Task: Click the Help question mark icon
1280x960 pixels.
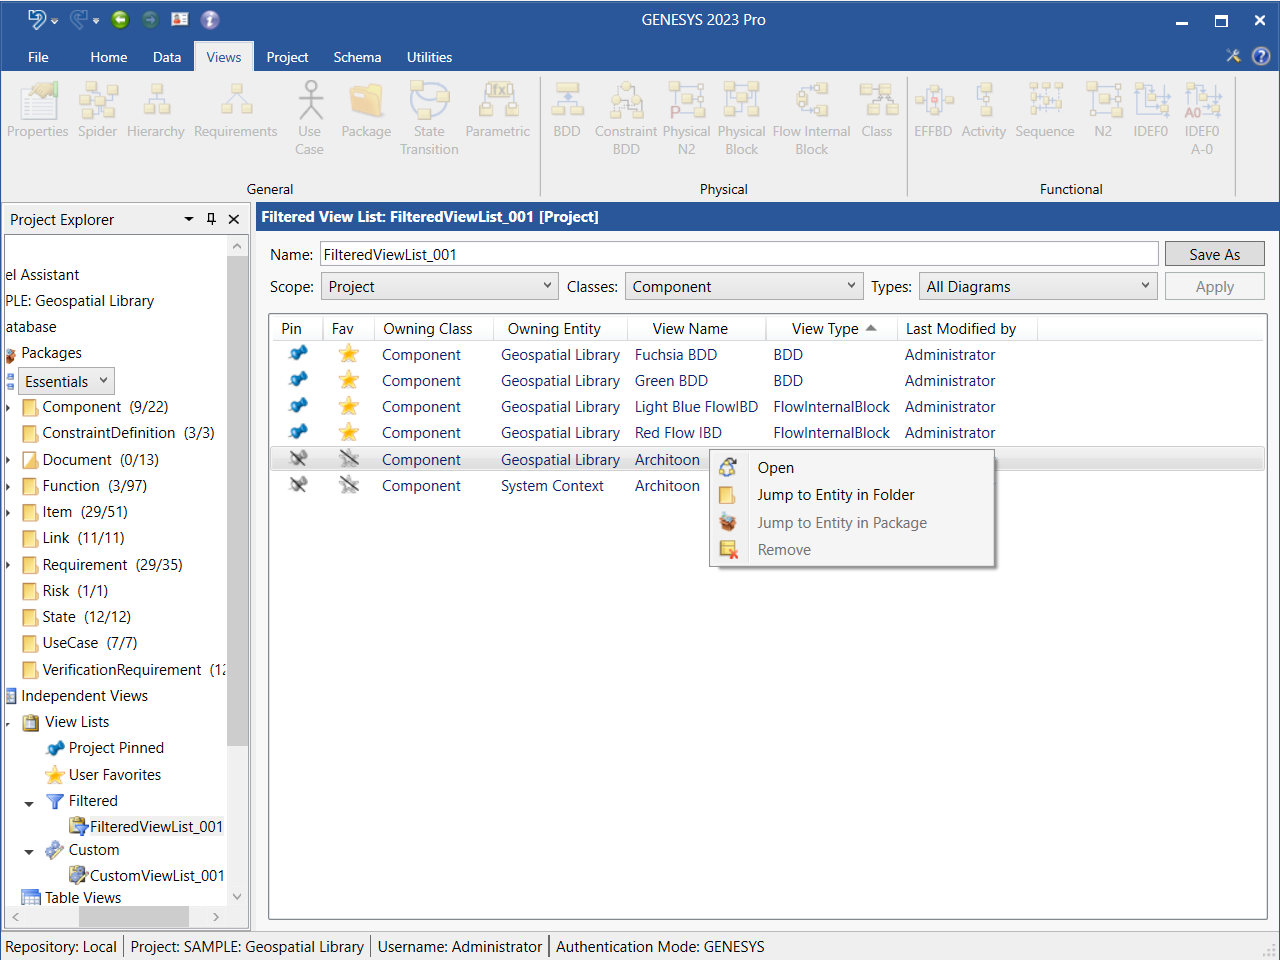Action: point(1261,56)
